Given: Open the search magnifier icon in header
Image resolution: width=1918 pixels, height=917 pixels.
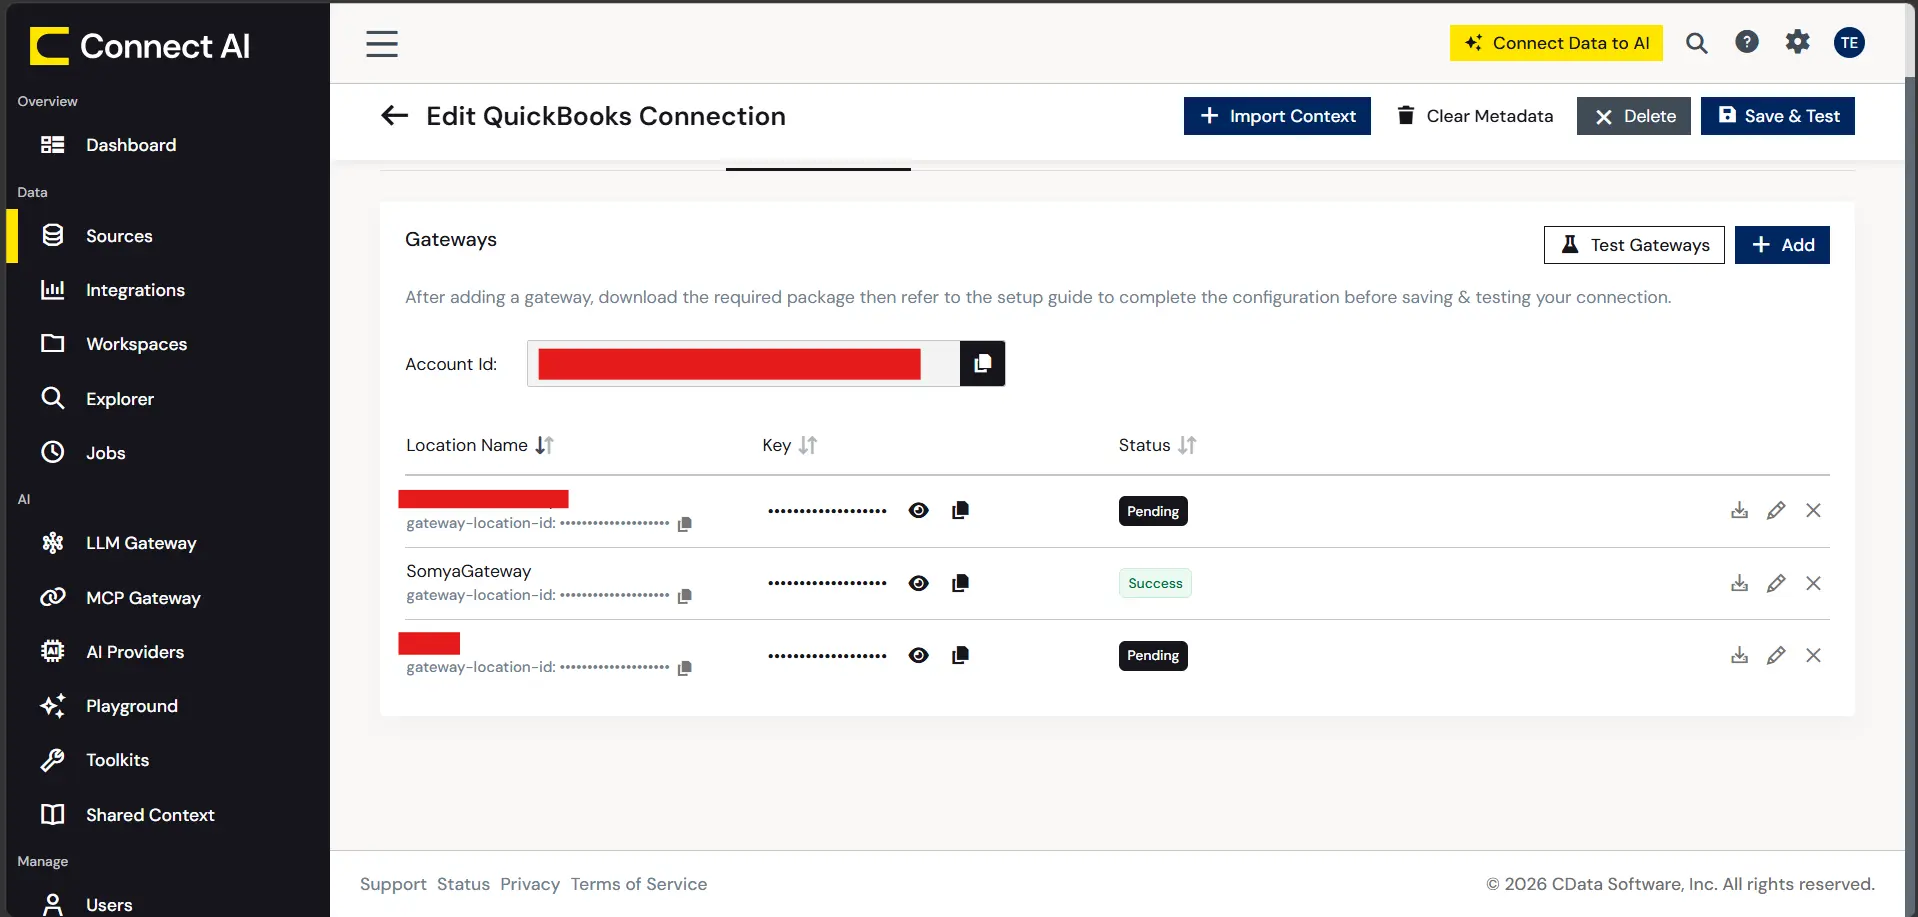Looking at the screenshot, I should click(x=1697, y=43).
